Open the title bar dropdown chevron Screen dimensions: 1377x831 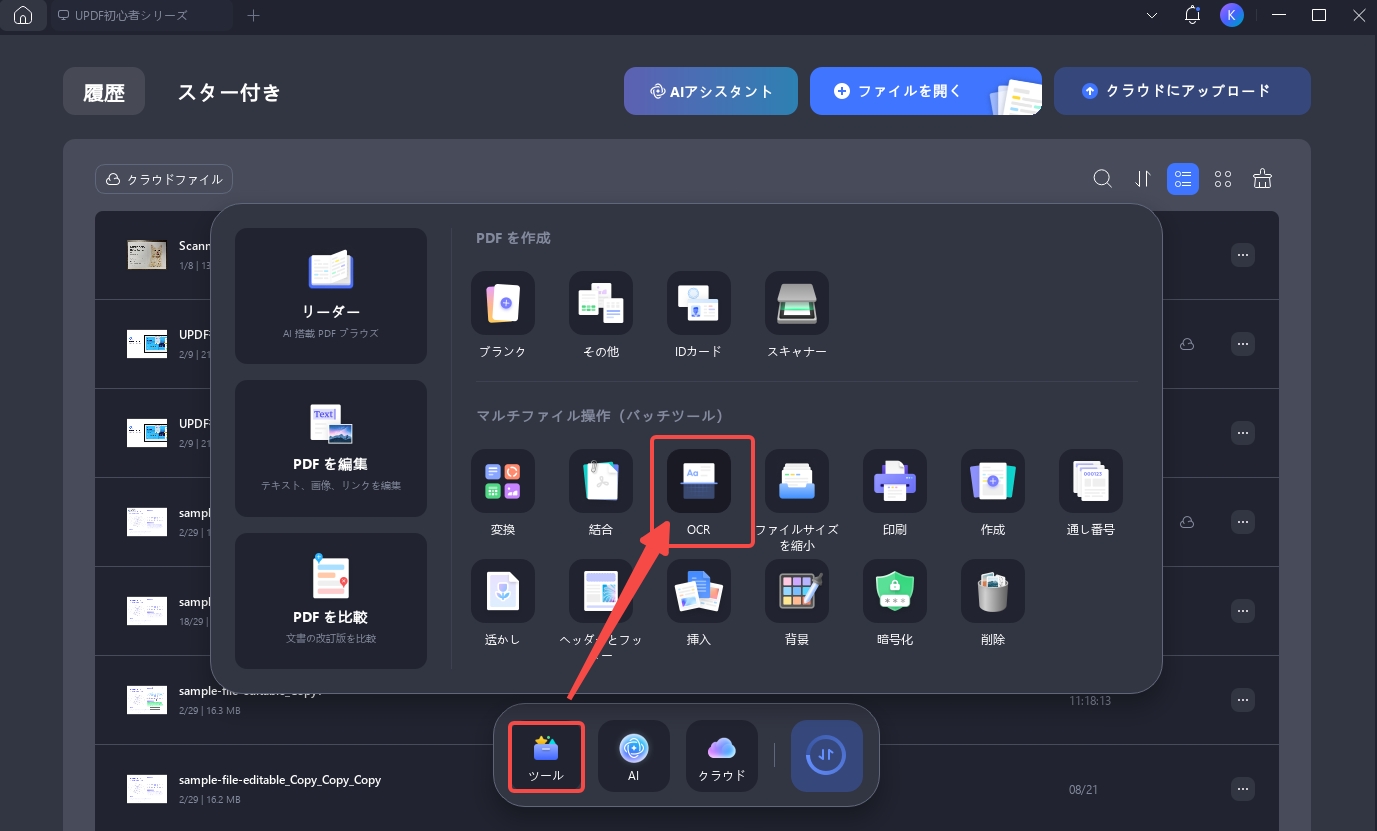[x=1152, y=15]
